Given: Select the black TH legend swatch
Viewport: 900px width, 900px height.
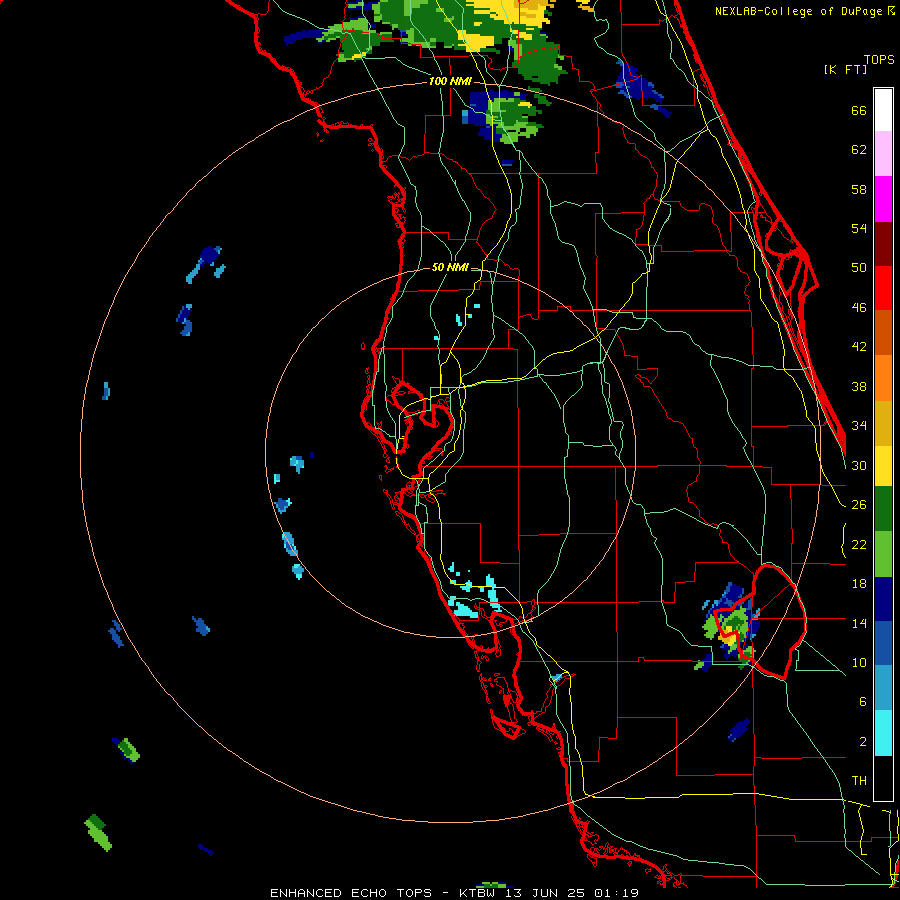Looking at the screenshot, I should click(883, 778).
